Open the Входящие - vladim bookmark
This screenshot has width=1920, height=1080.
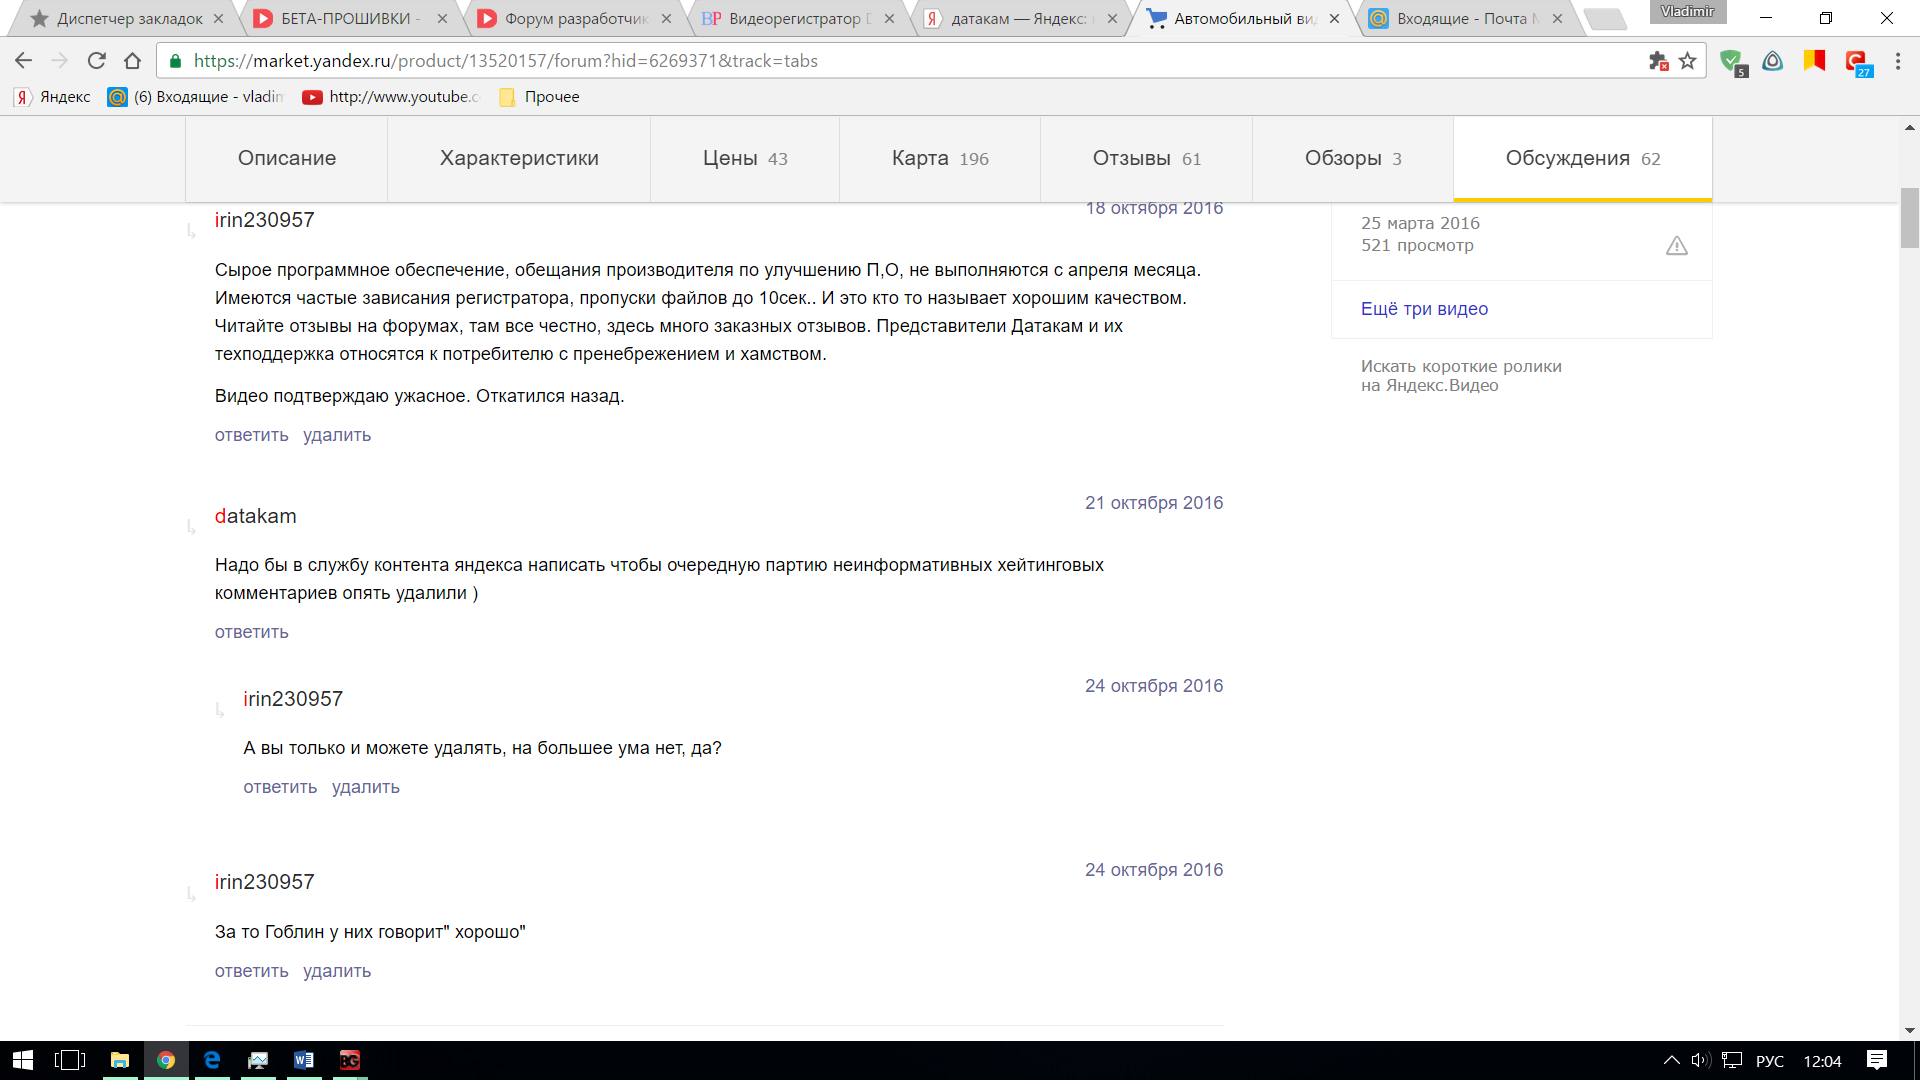(x=196, y=97)
